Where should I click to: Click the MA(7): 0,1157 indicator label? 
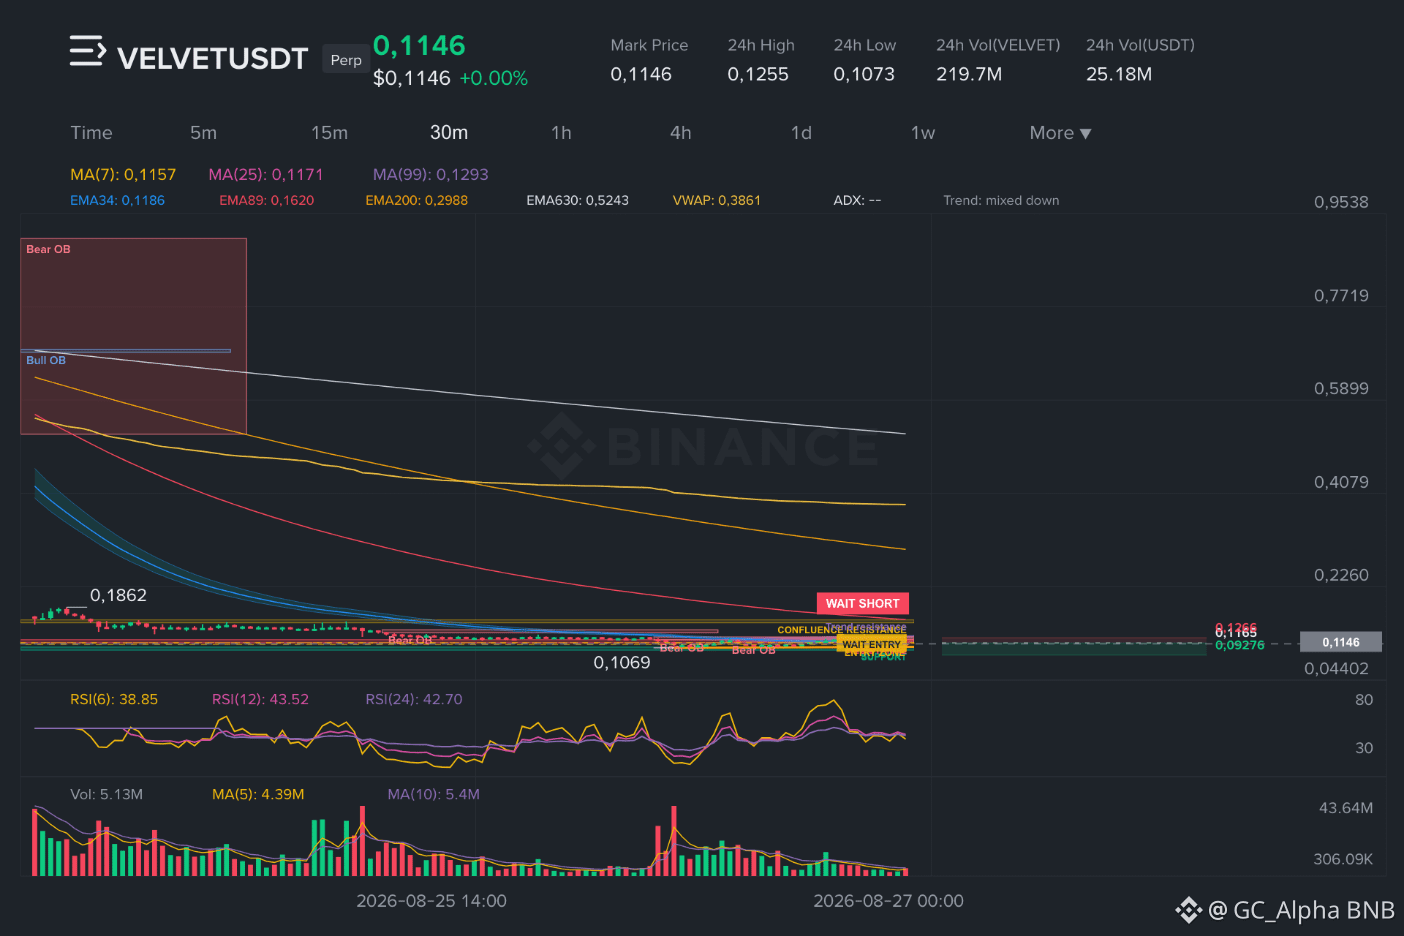(x=123, y=174)
